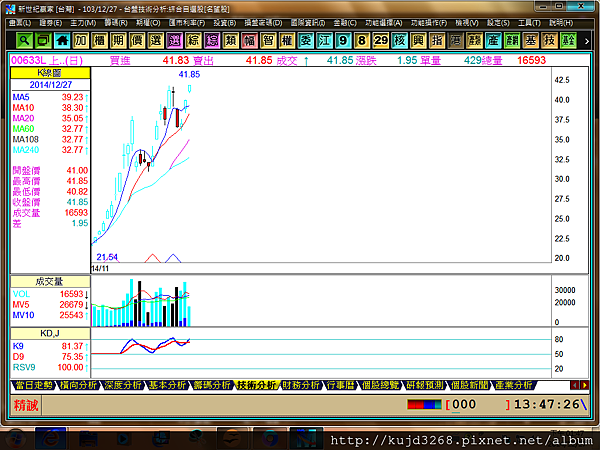Click the 加 toolbar button
600x450 pixels.
coord(80,40)
